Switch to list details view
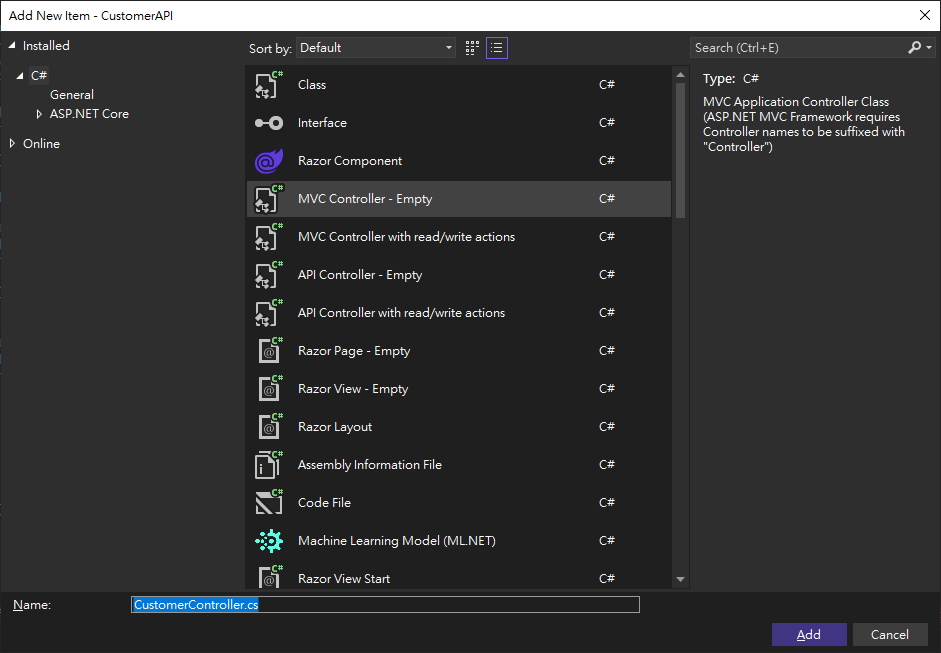The width and height of the screenshot is (941, 653). pyautogui.click(x=497, y=48)
